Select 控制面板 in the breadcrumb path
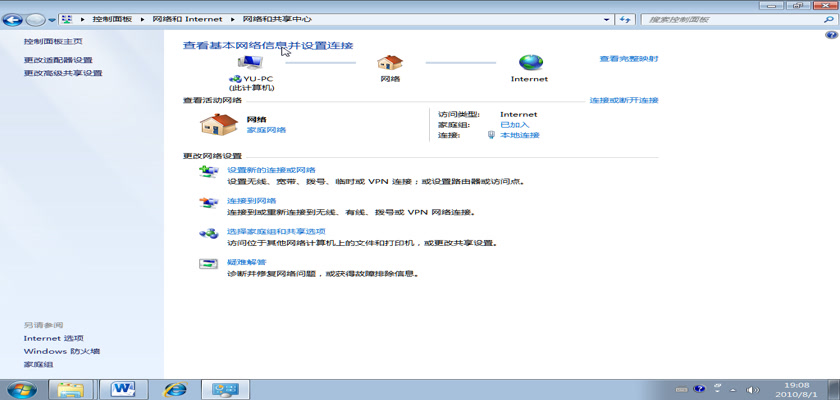This screenshot has height=400, width=840. click(115, 19)
